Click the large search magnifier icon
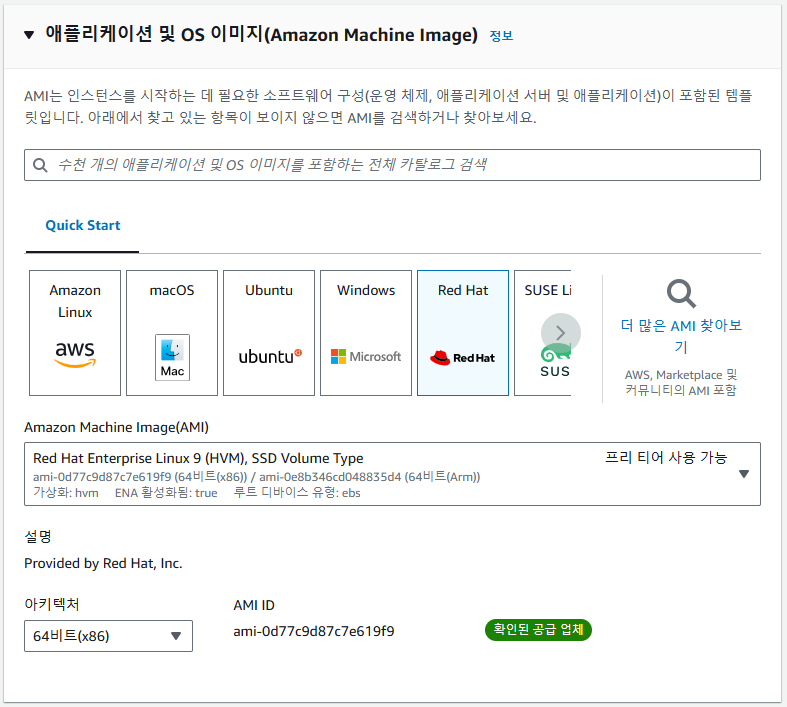The height and width of the screenshot is (707, 787). [681, 294]
